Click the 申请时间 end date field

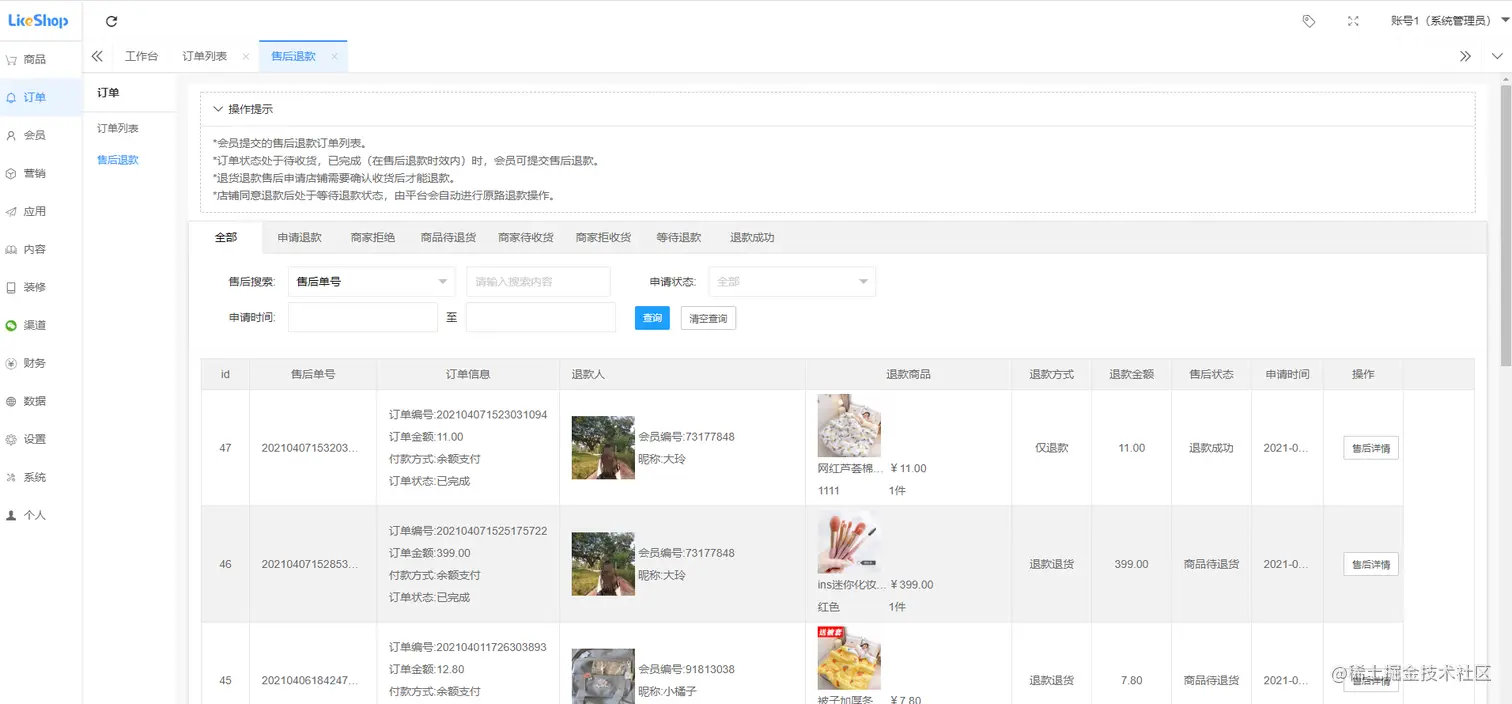coord(541,317)
